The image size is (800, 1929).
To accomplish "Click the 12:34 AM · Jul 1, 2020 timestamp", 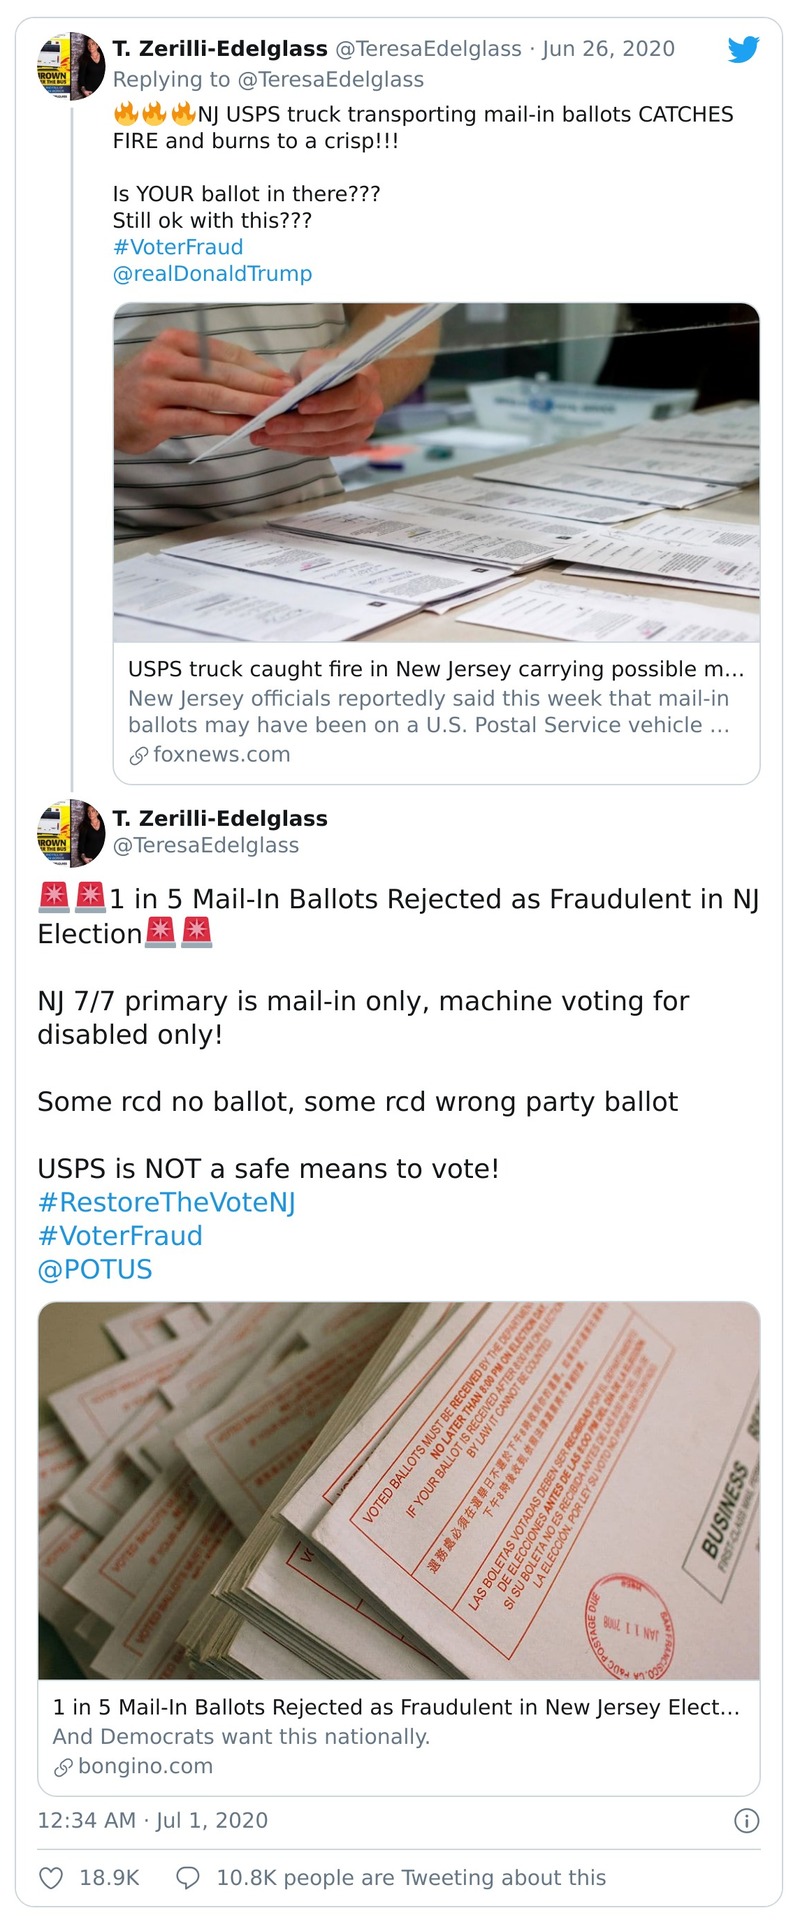I will pos(152,1820).
